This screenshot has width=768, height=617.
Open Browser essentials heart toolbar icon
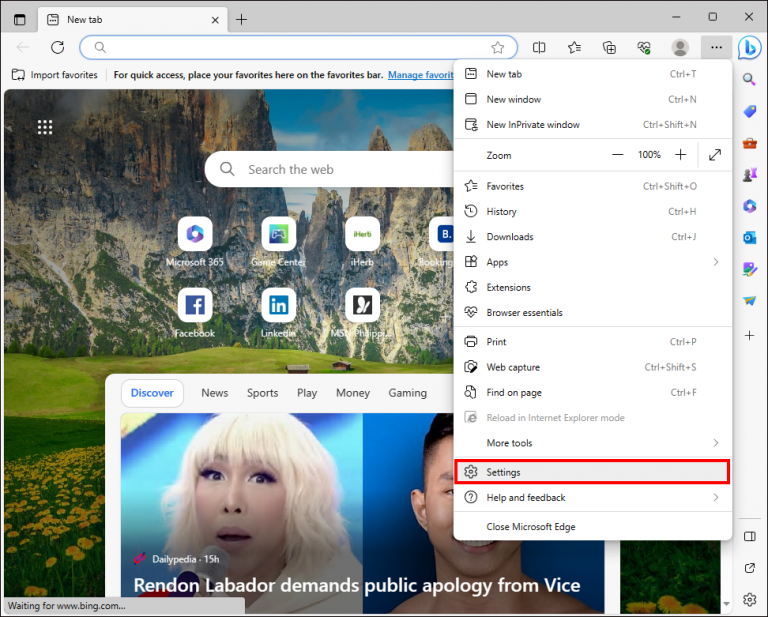tap(644, 47)
